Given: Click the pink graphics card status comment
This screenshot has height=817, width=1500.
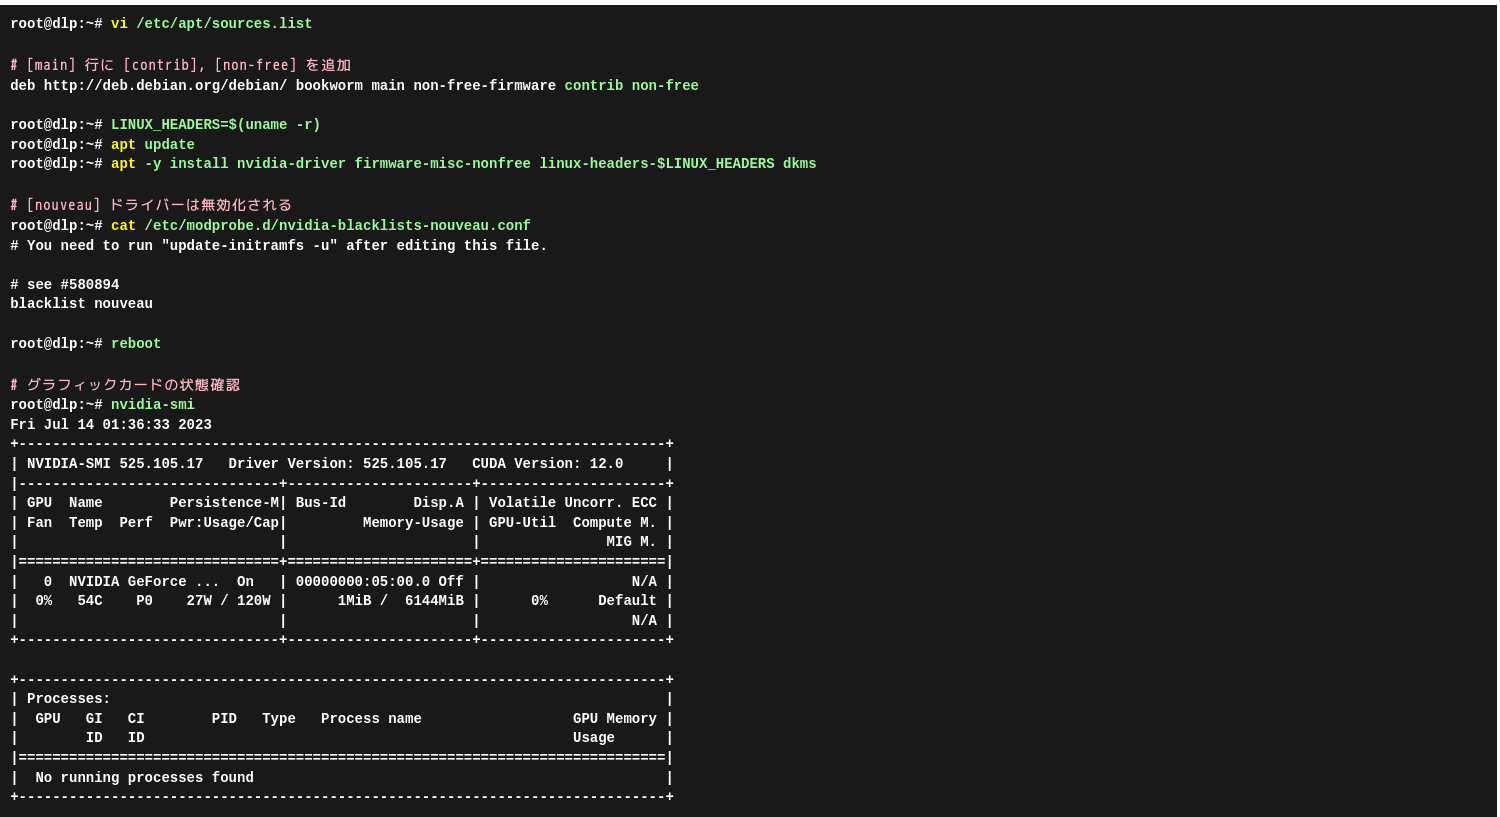Looking at the screenshot, I should click(x=125, y=385).
